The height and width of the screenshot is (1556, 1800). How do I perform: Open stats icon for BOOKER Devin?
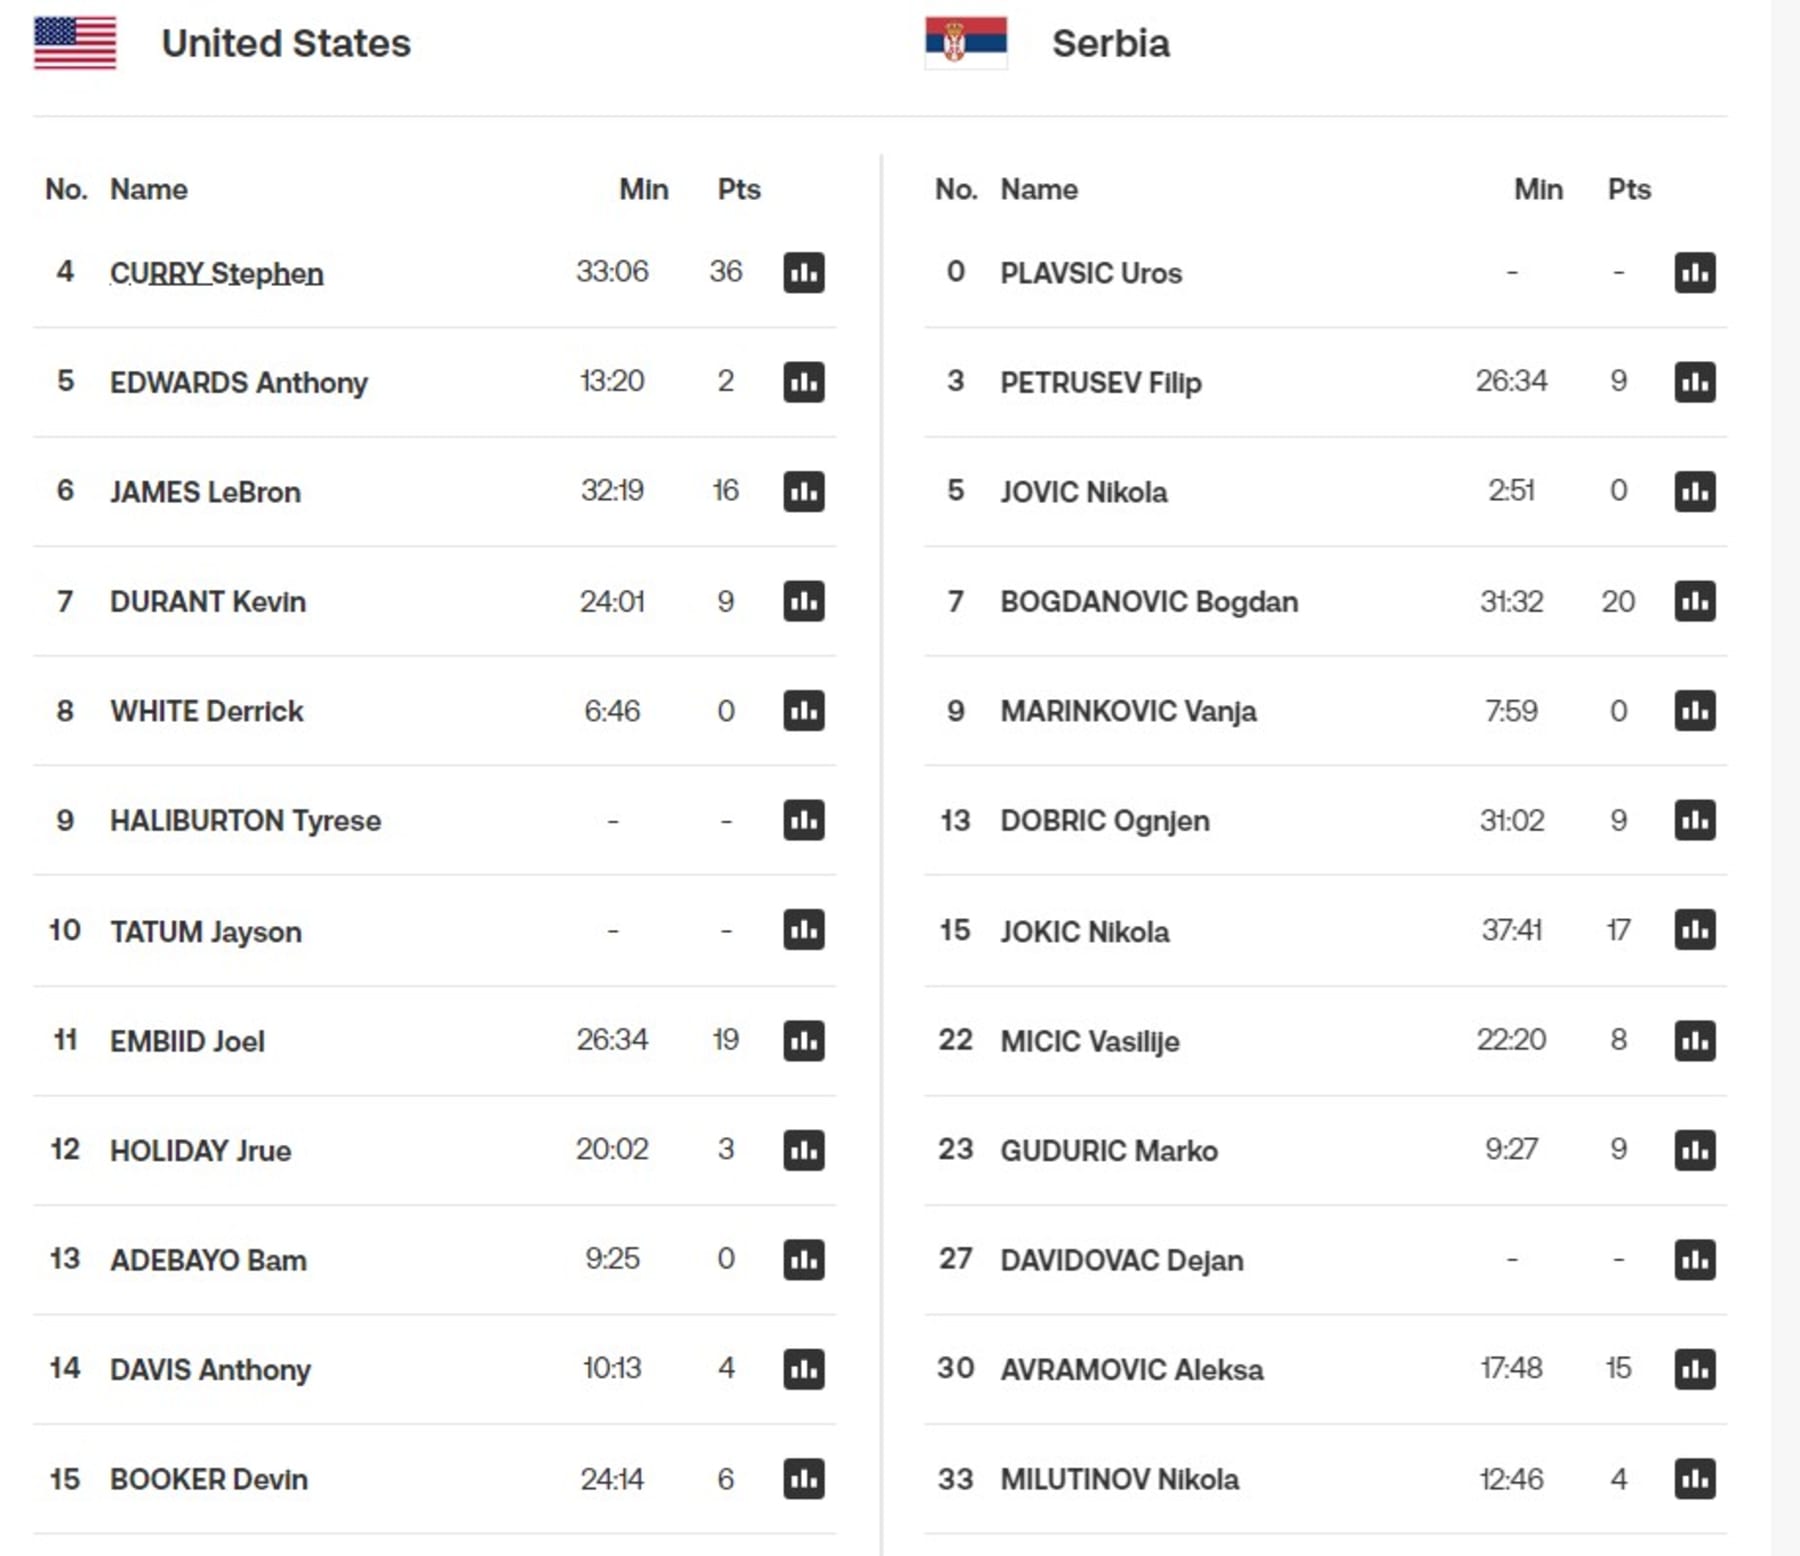point(804,1478)
